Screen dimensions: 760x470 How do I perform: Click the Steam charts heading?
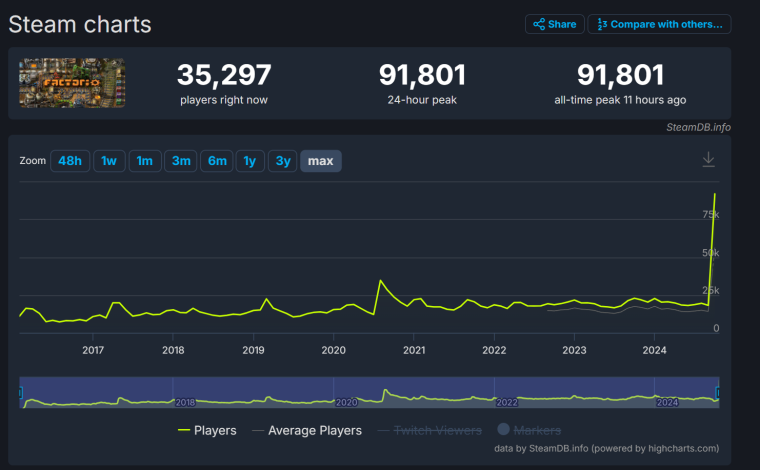pos(80,24)
